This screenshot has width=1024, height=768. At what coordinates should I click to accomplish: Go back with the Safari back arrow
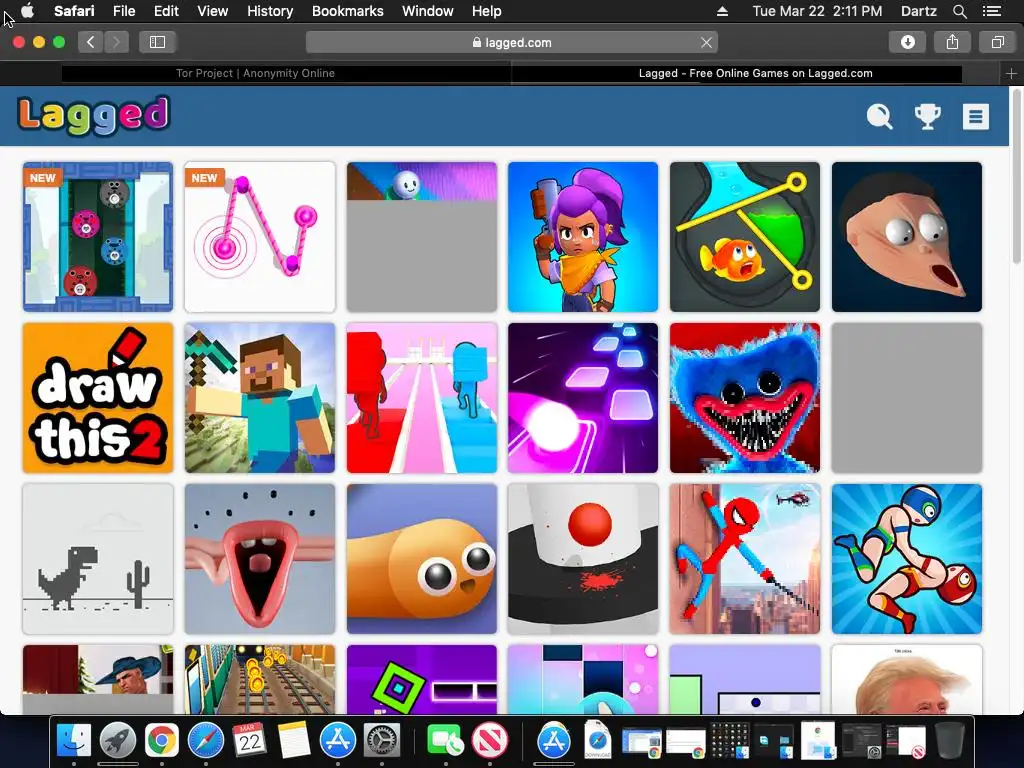tap(91, 42)
